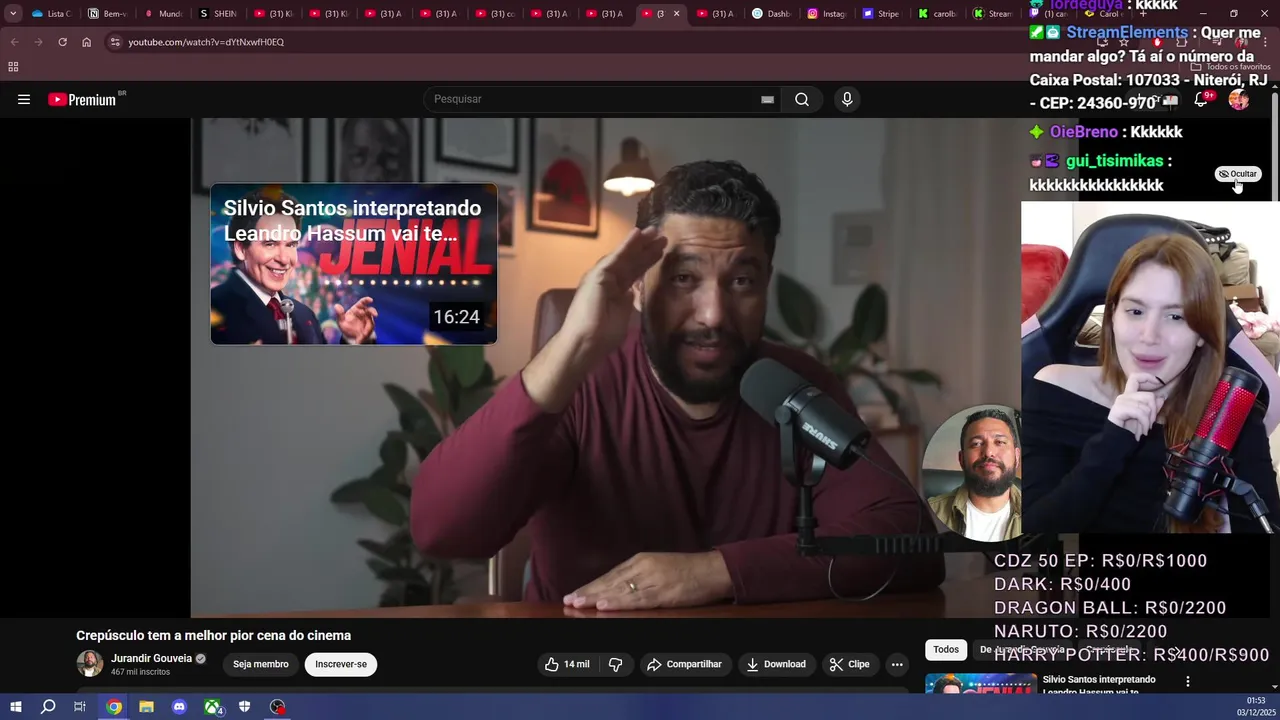Screen dimensions: 1280x720
Task: Click the Seja membro button
Action: [261, 664]
